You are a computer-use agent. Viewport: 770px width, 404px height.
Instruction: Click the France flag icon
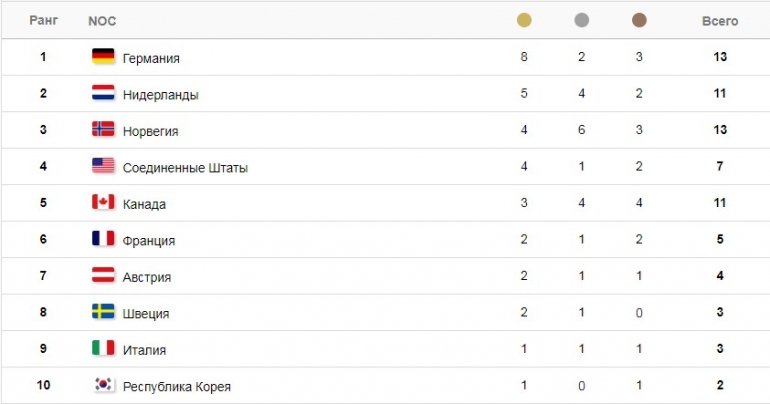tap(103, 239)
